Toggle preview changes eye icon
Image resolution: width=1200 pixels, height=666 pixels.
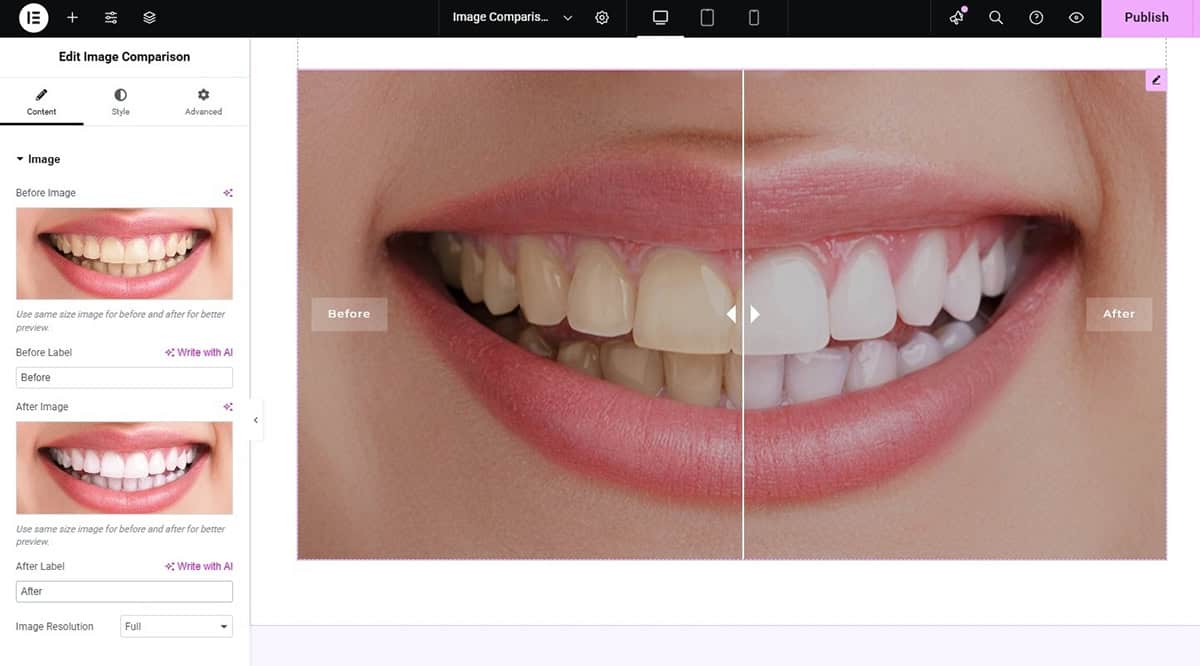point(1076,18)
